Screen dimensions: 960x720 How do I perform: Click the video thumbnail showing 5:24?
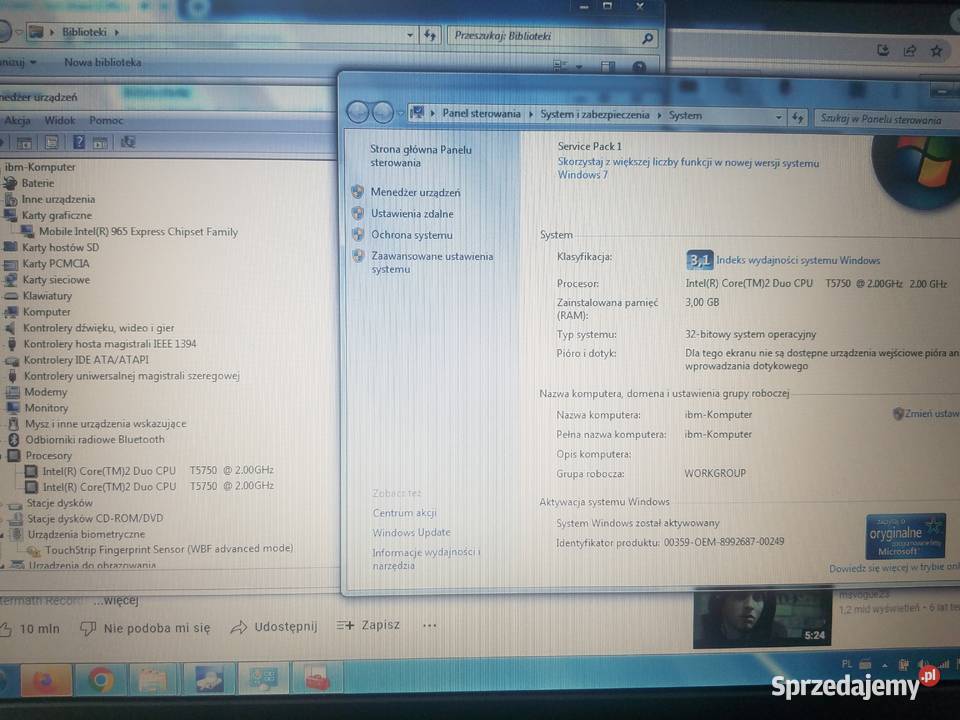(x=762, y=618)
